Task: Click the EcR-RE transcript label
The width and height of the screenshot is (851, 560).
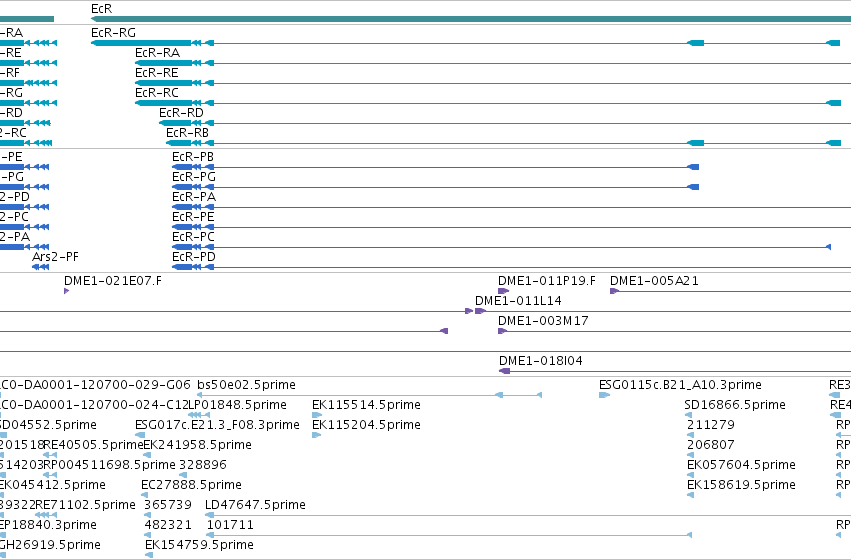Action: click(x=156, y=73)
